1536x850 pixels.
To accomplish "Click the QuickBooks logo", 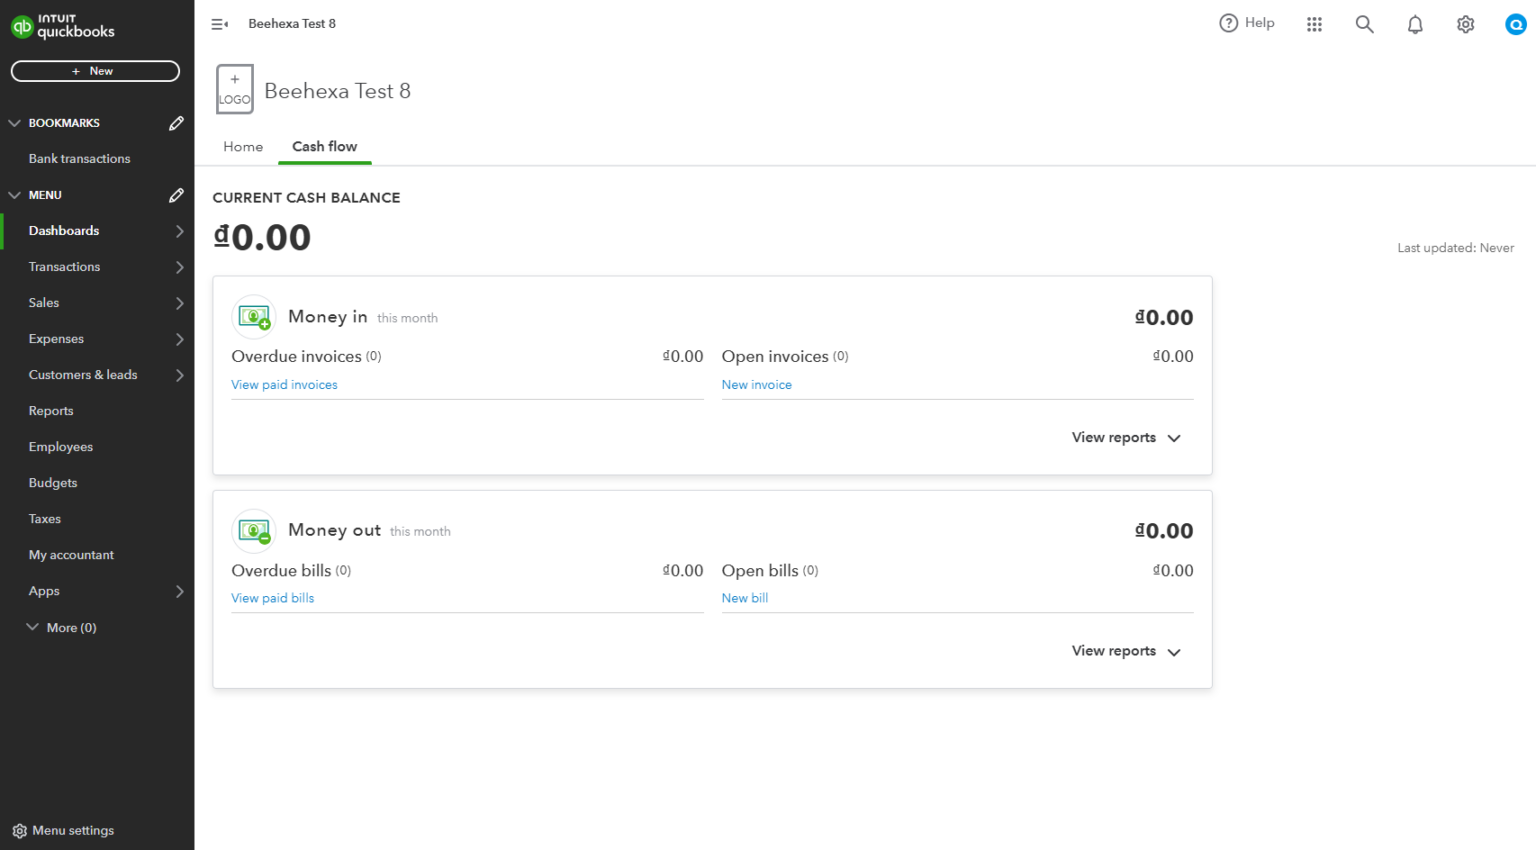I will pos(63,26).
